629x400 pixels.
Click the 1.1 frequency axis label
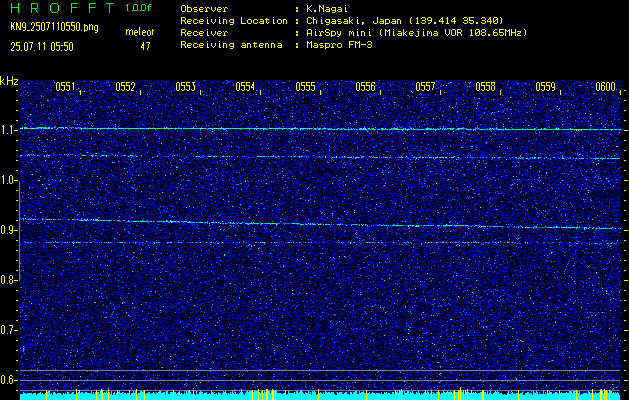click(8, 130)
